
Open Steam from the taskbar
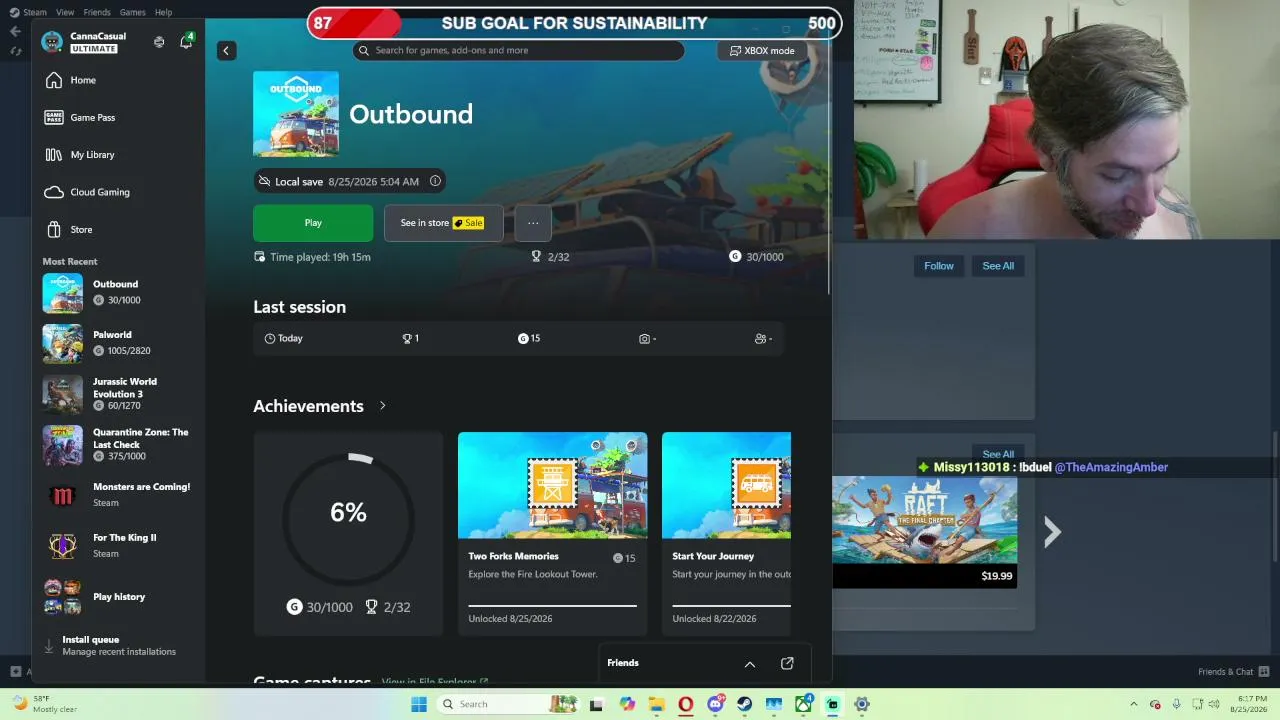[x=745, y=704]
